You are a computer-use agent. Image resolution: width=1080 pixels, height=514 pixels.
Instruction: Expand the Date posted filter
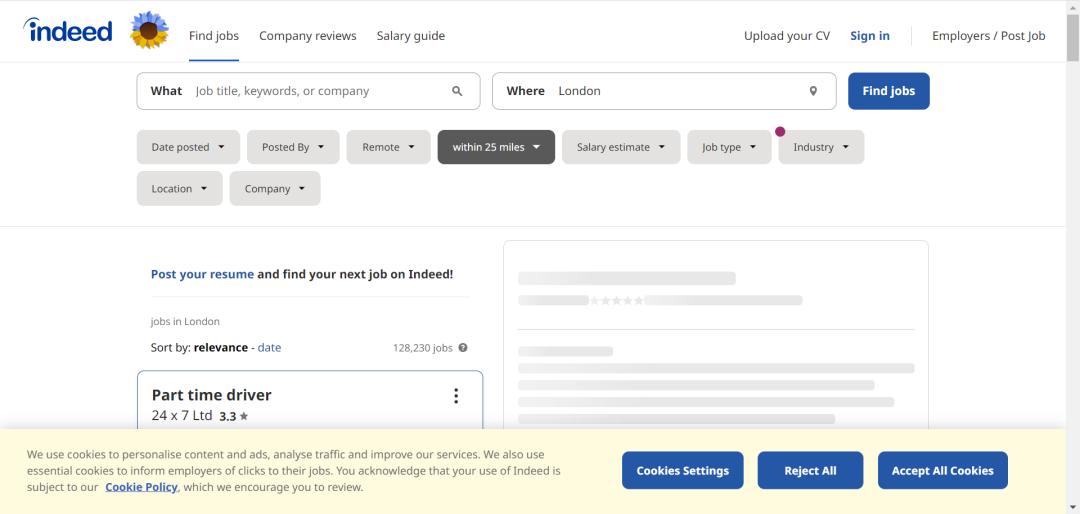pos(188,147)
